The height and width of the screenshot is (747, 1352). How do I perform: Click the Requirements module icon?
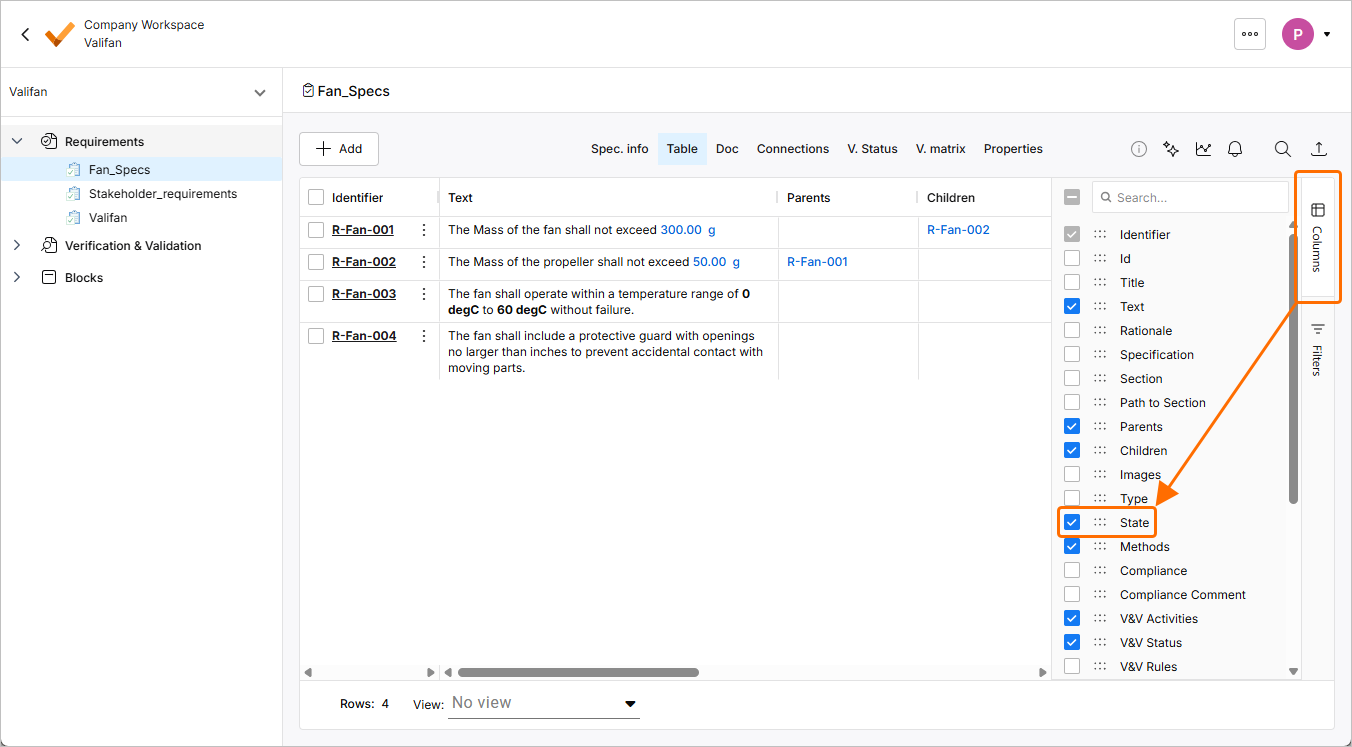point(49,141)
